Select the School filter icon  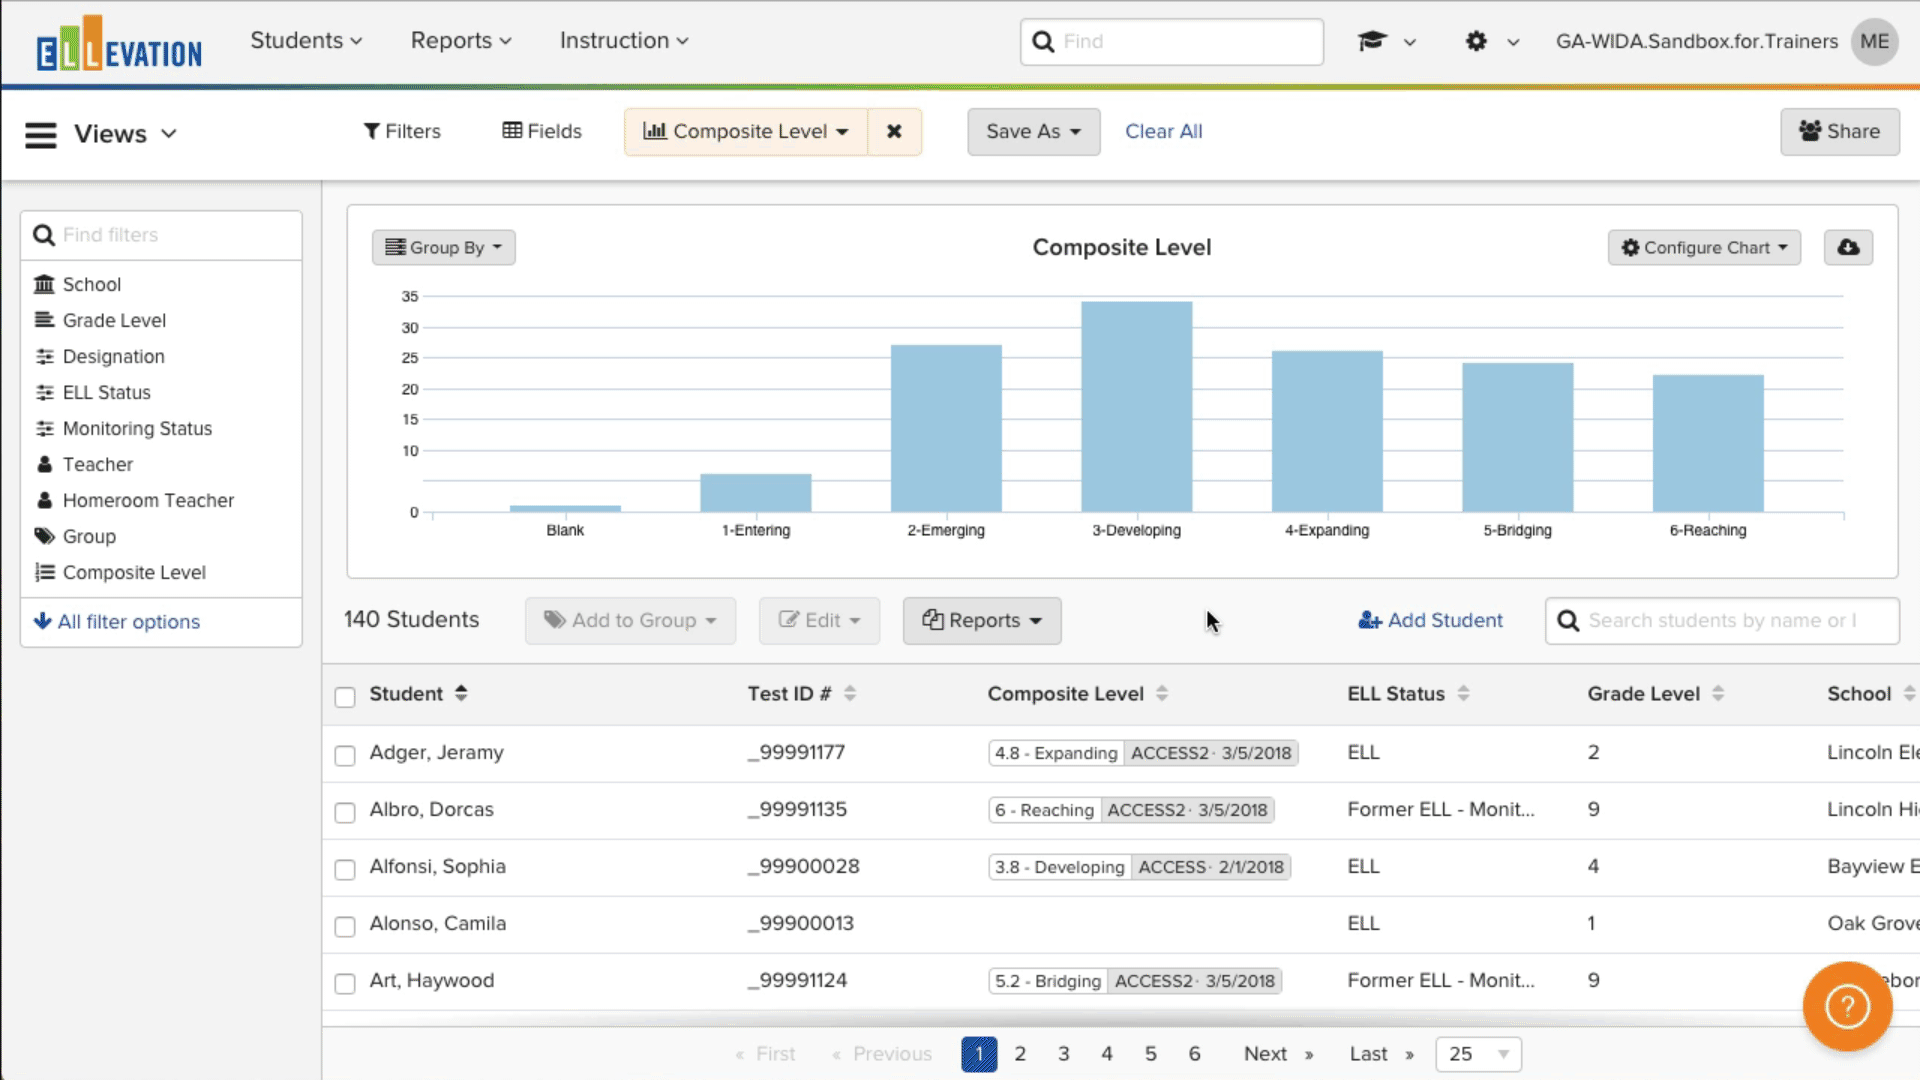(44, 284)
